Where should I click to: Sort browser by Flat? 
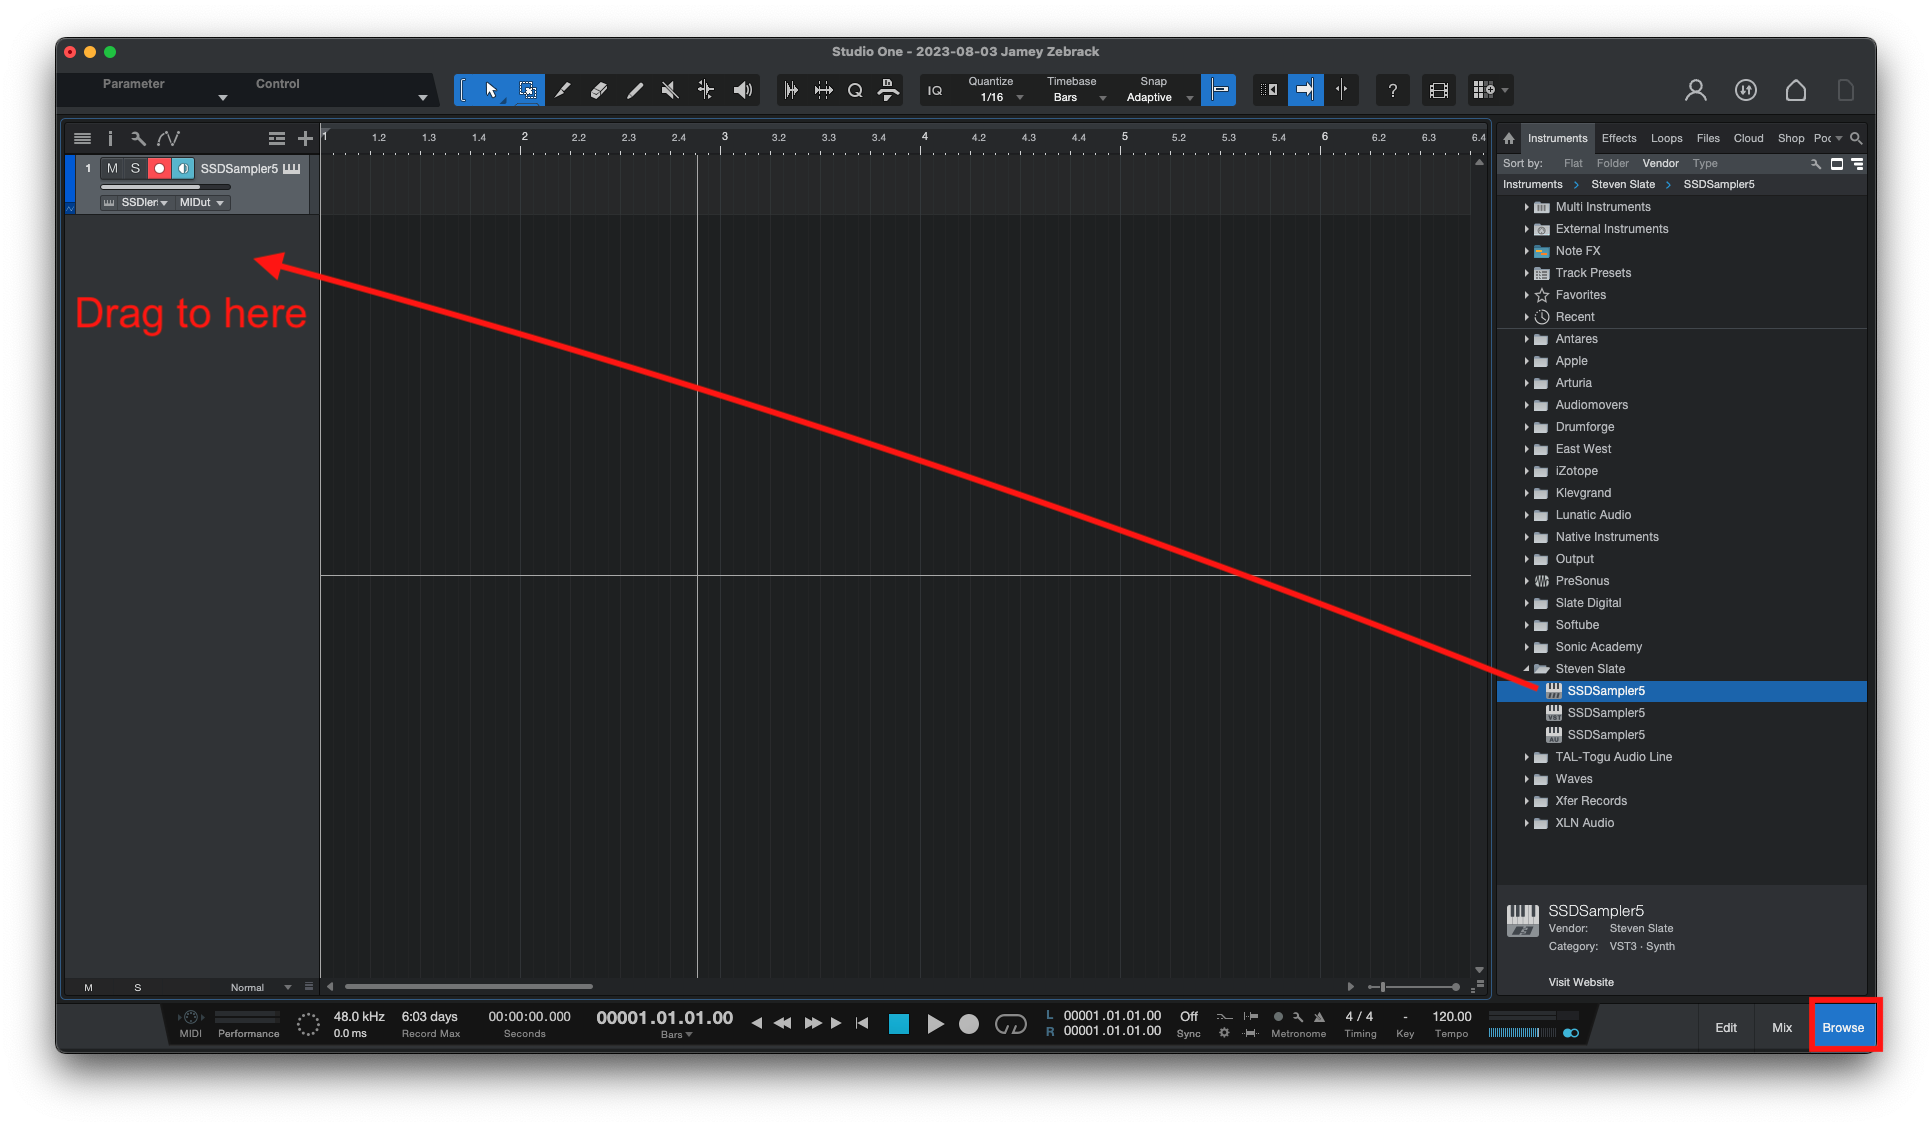pos(1573,163)
